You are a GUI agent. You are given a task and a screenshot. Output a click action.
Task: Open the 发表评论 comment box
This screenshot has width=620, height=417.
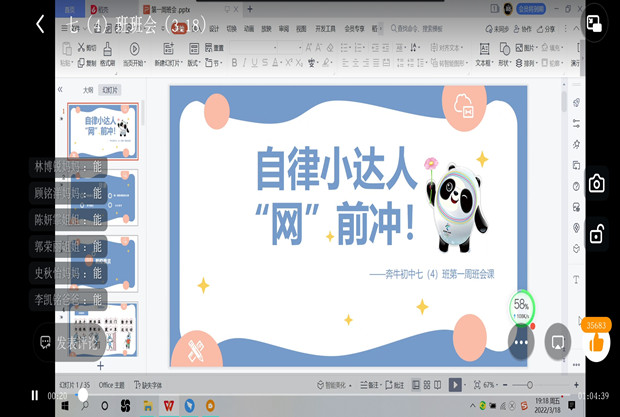[69, 342]
